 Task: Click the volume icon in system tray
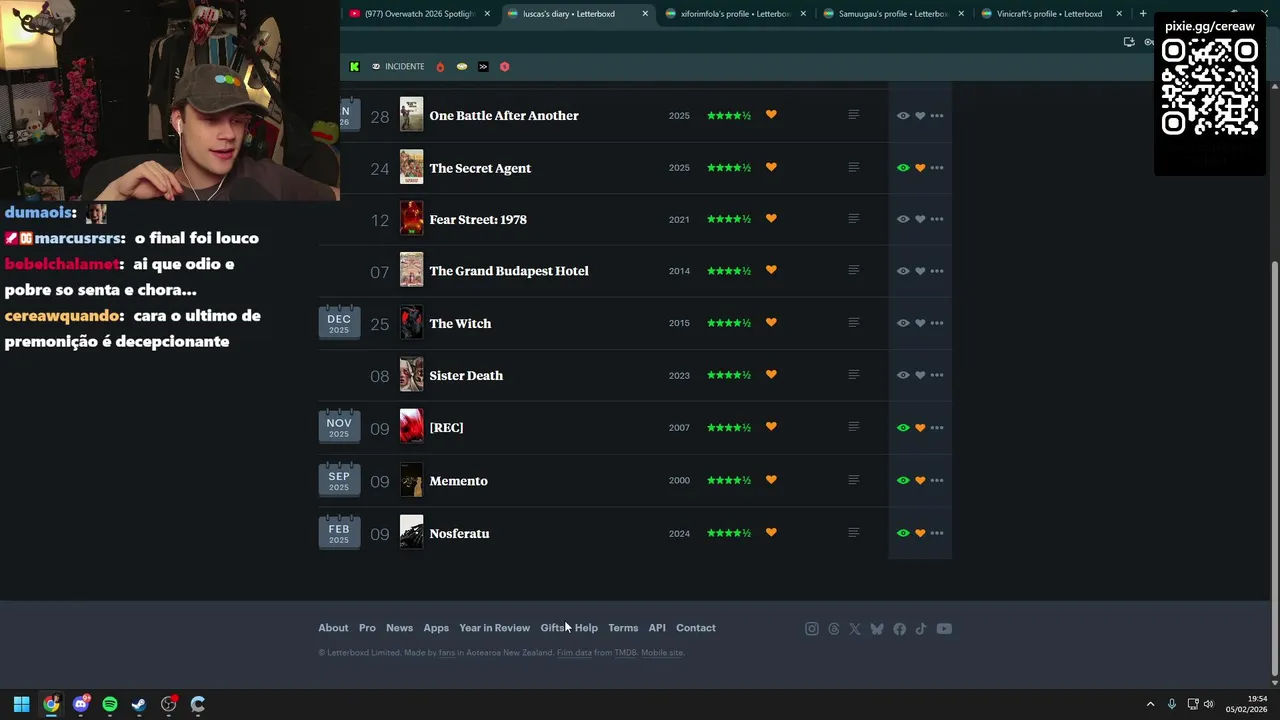pyautogui.click(x=1208, y=704)
